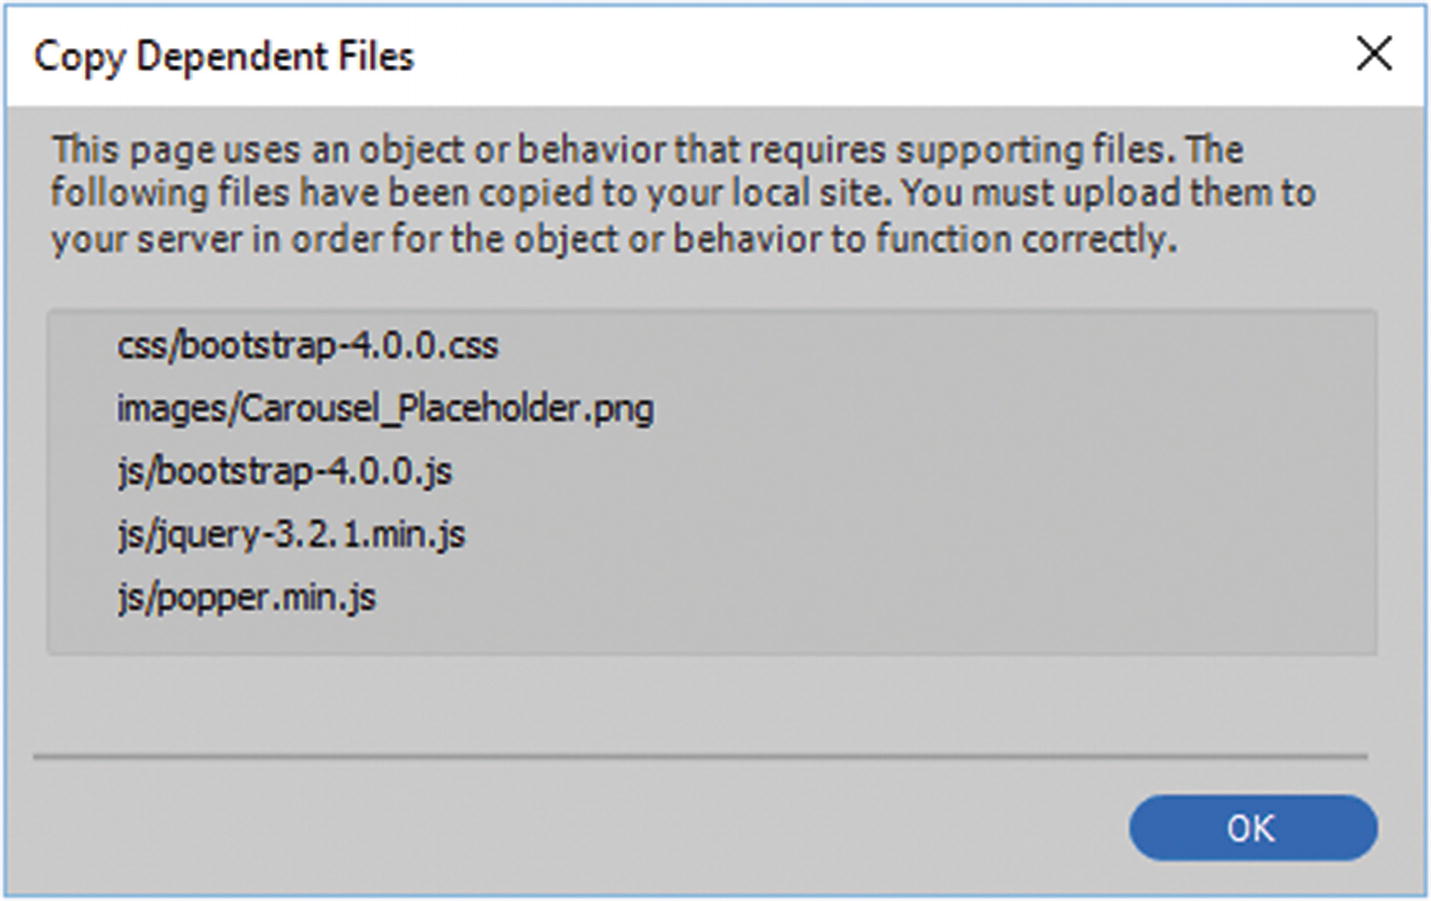Pick the js/jquery-3.2.1.min.js entry
This screenshot has width=1431, height=901.
point(291,534)
